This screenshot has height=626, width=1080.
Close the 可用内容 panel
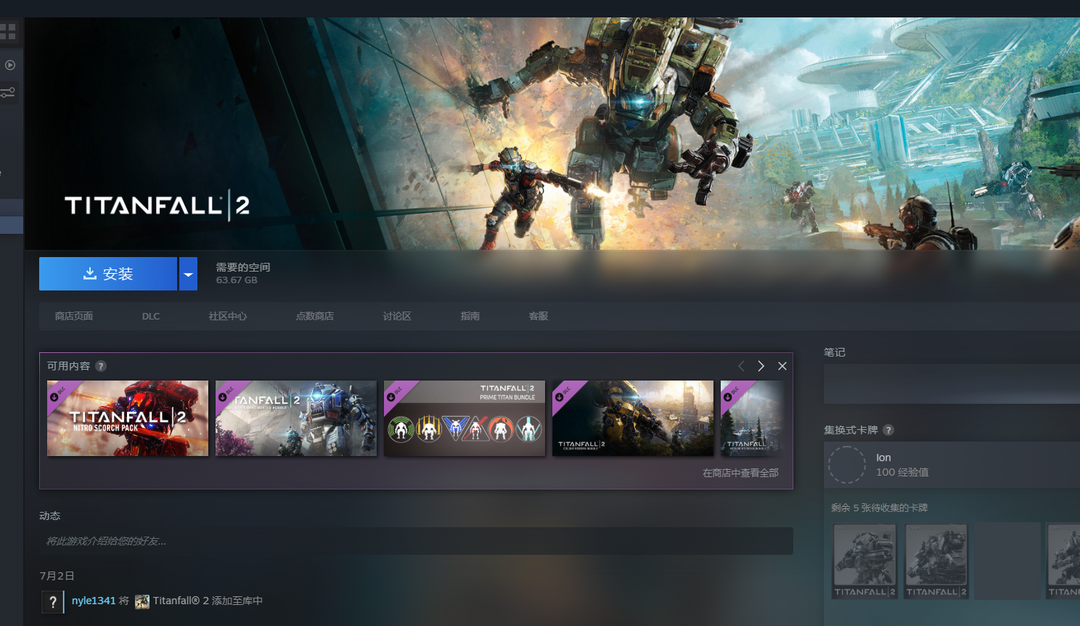(782, 366)
